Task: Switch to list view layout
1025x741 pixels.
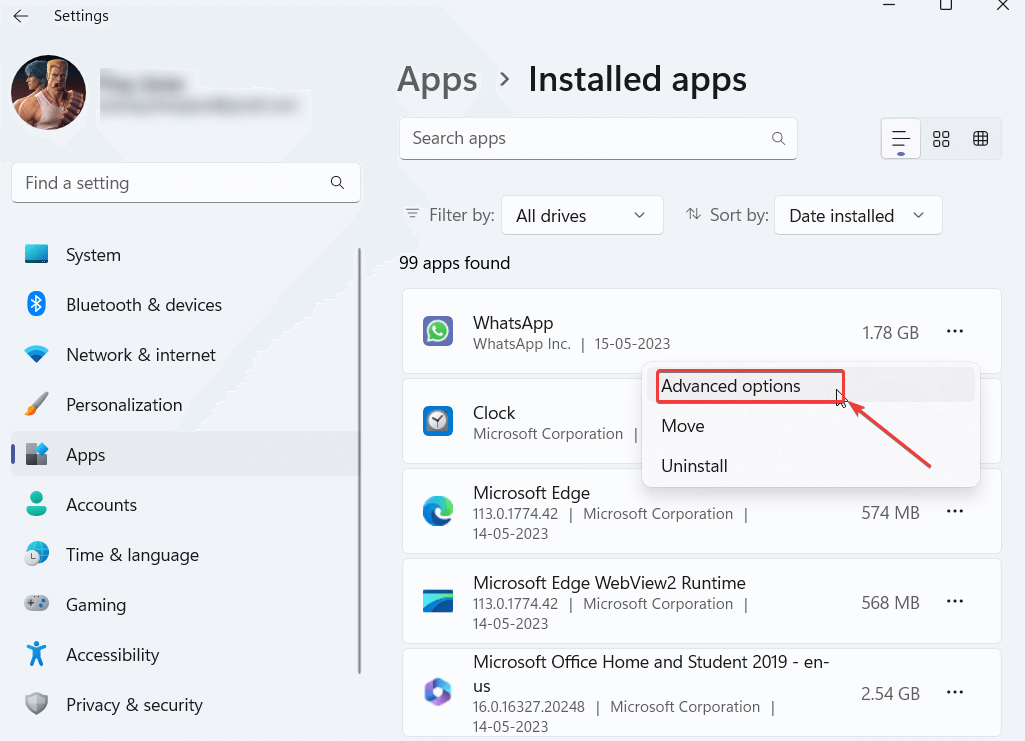Action: tap(901, 139)
